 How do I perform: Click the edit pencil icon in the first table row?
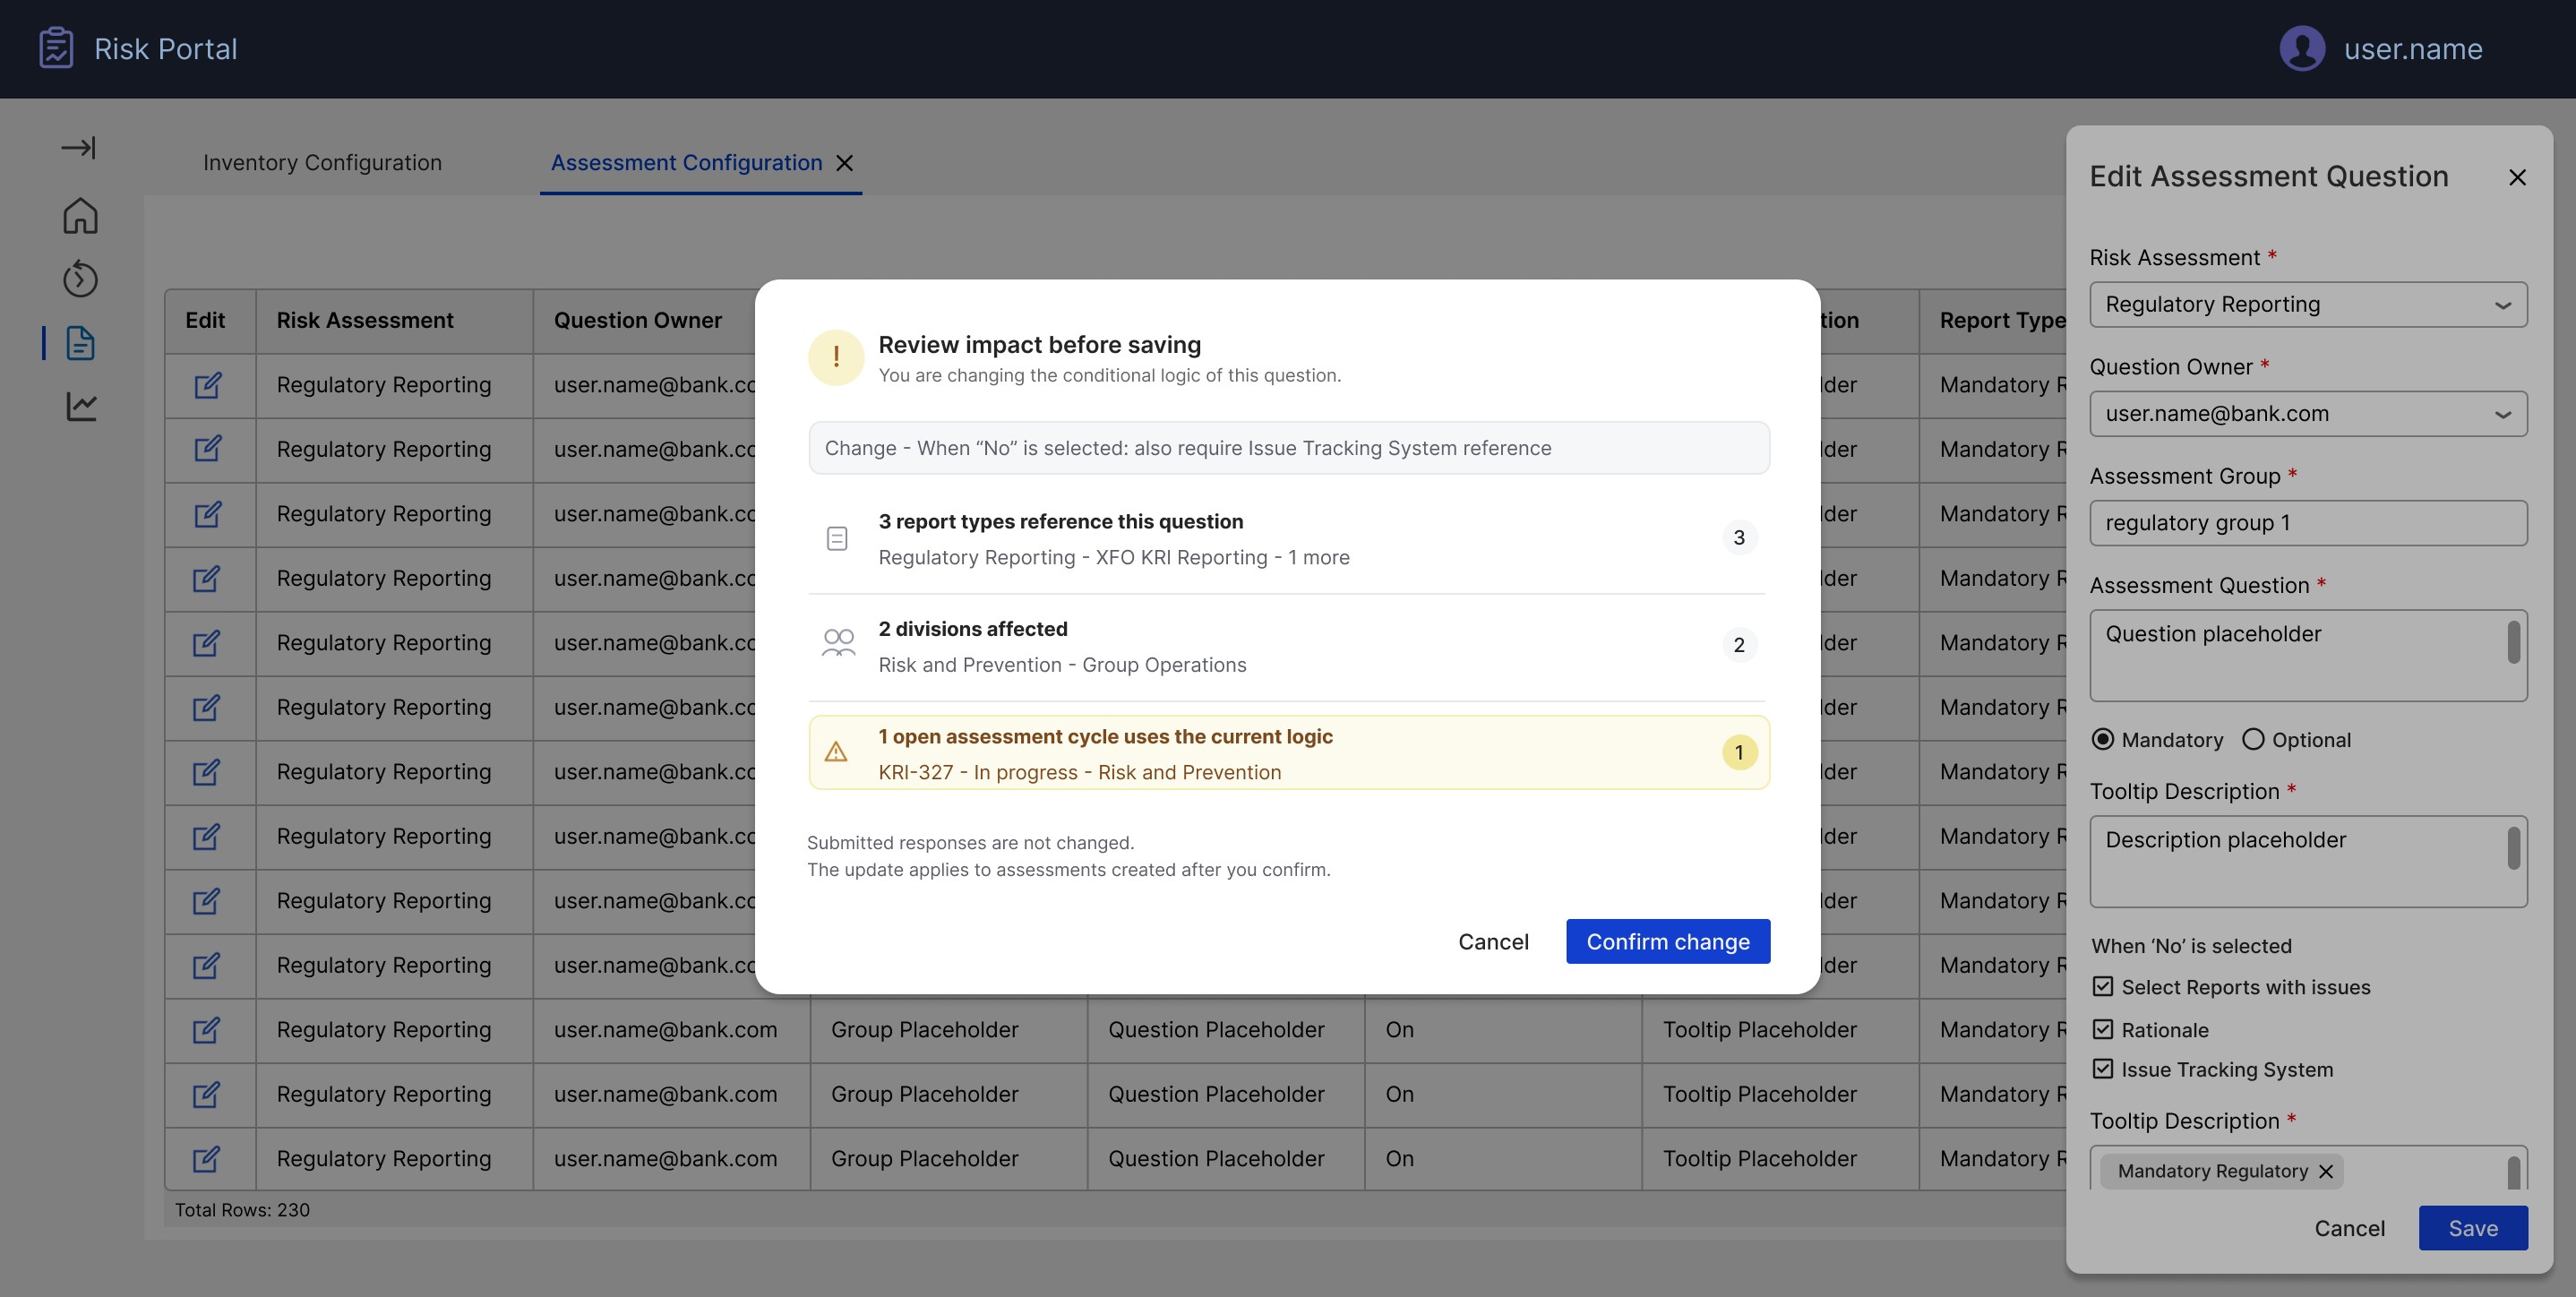click(x=207, y=385)
